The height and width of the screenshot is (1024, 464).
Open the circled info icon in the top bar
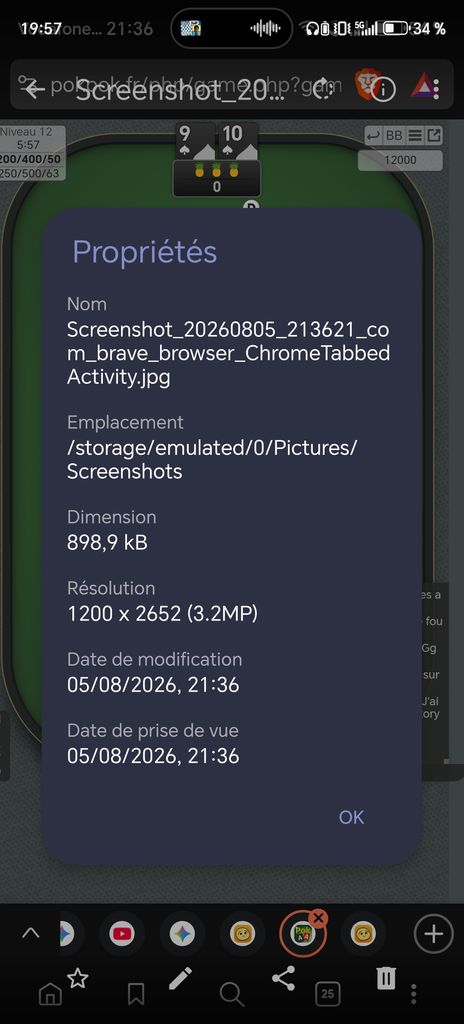click(x=384, y=90)
